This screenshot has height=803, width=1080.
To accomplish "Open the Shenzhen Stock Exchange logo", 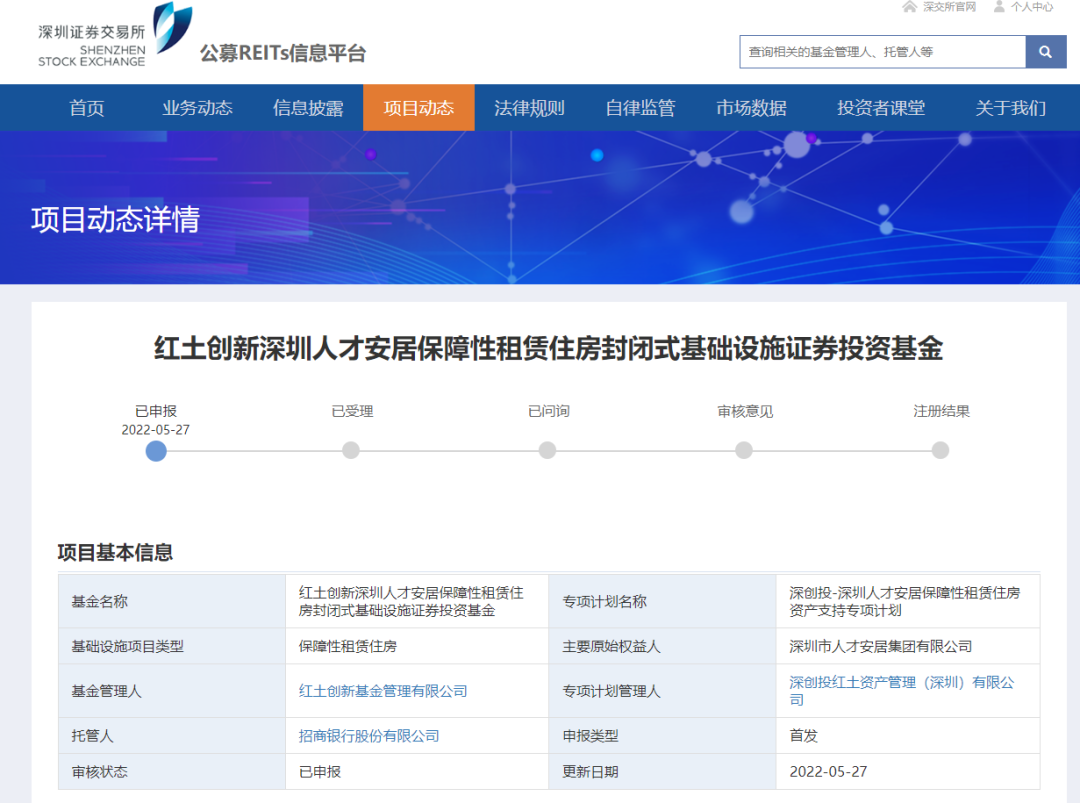I will [115, 35].
